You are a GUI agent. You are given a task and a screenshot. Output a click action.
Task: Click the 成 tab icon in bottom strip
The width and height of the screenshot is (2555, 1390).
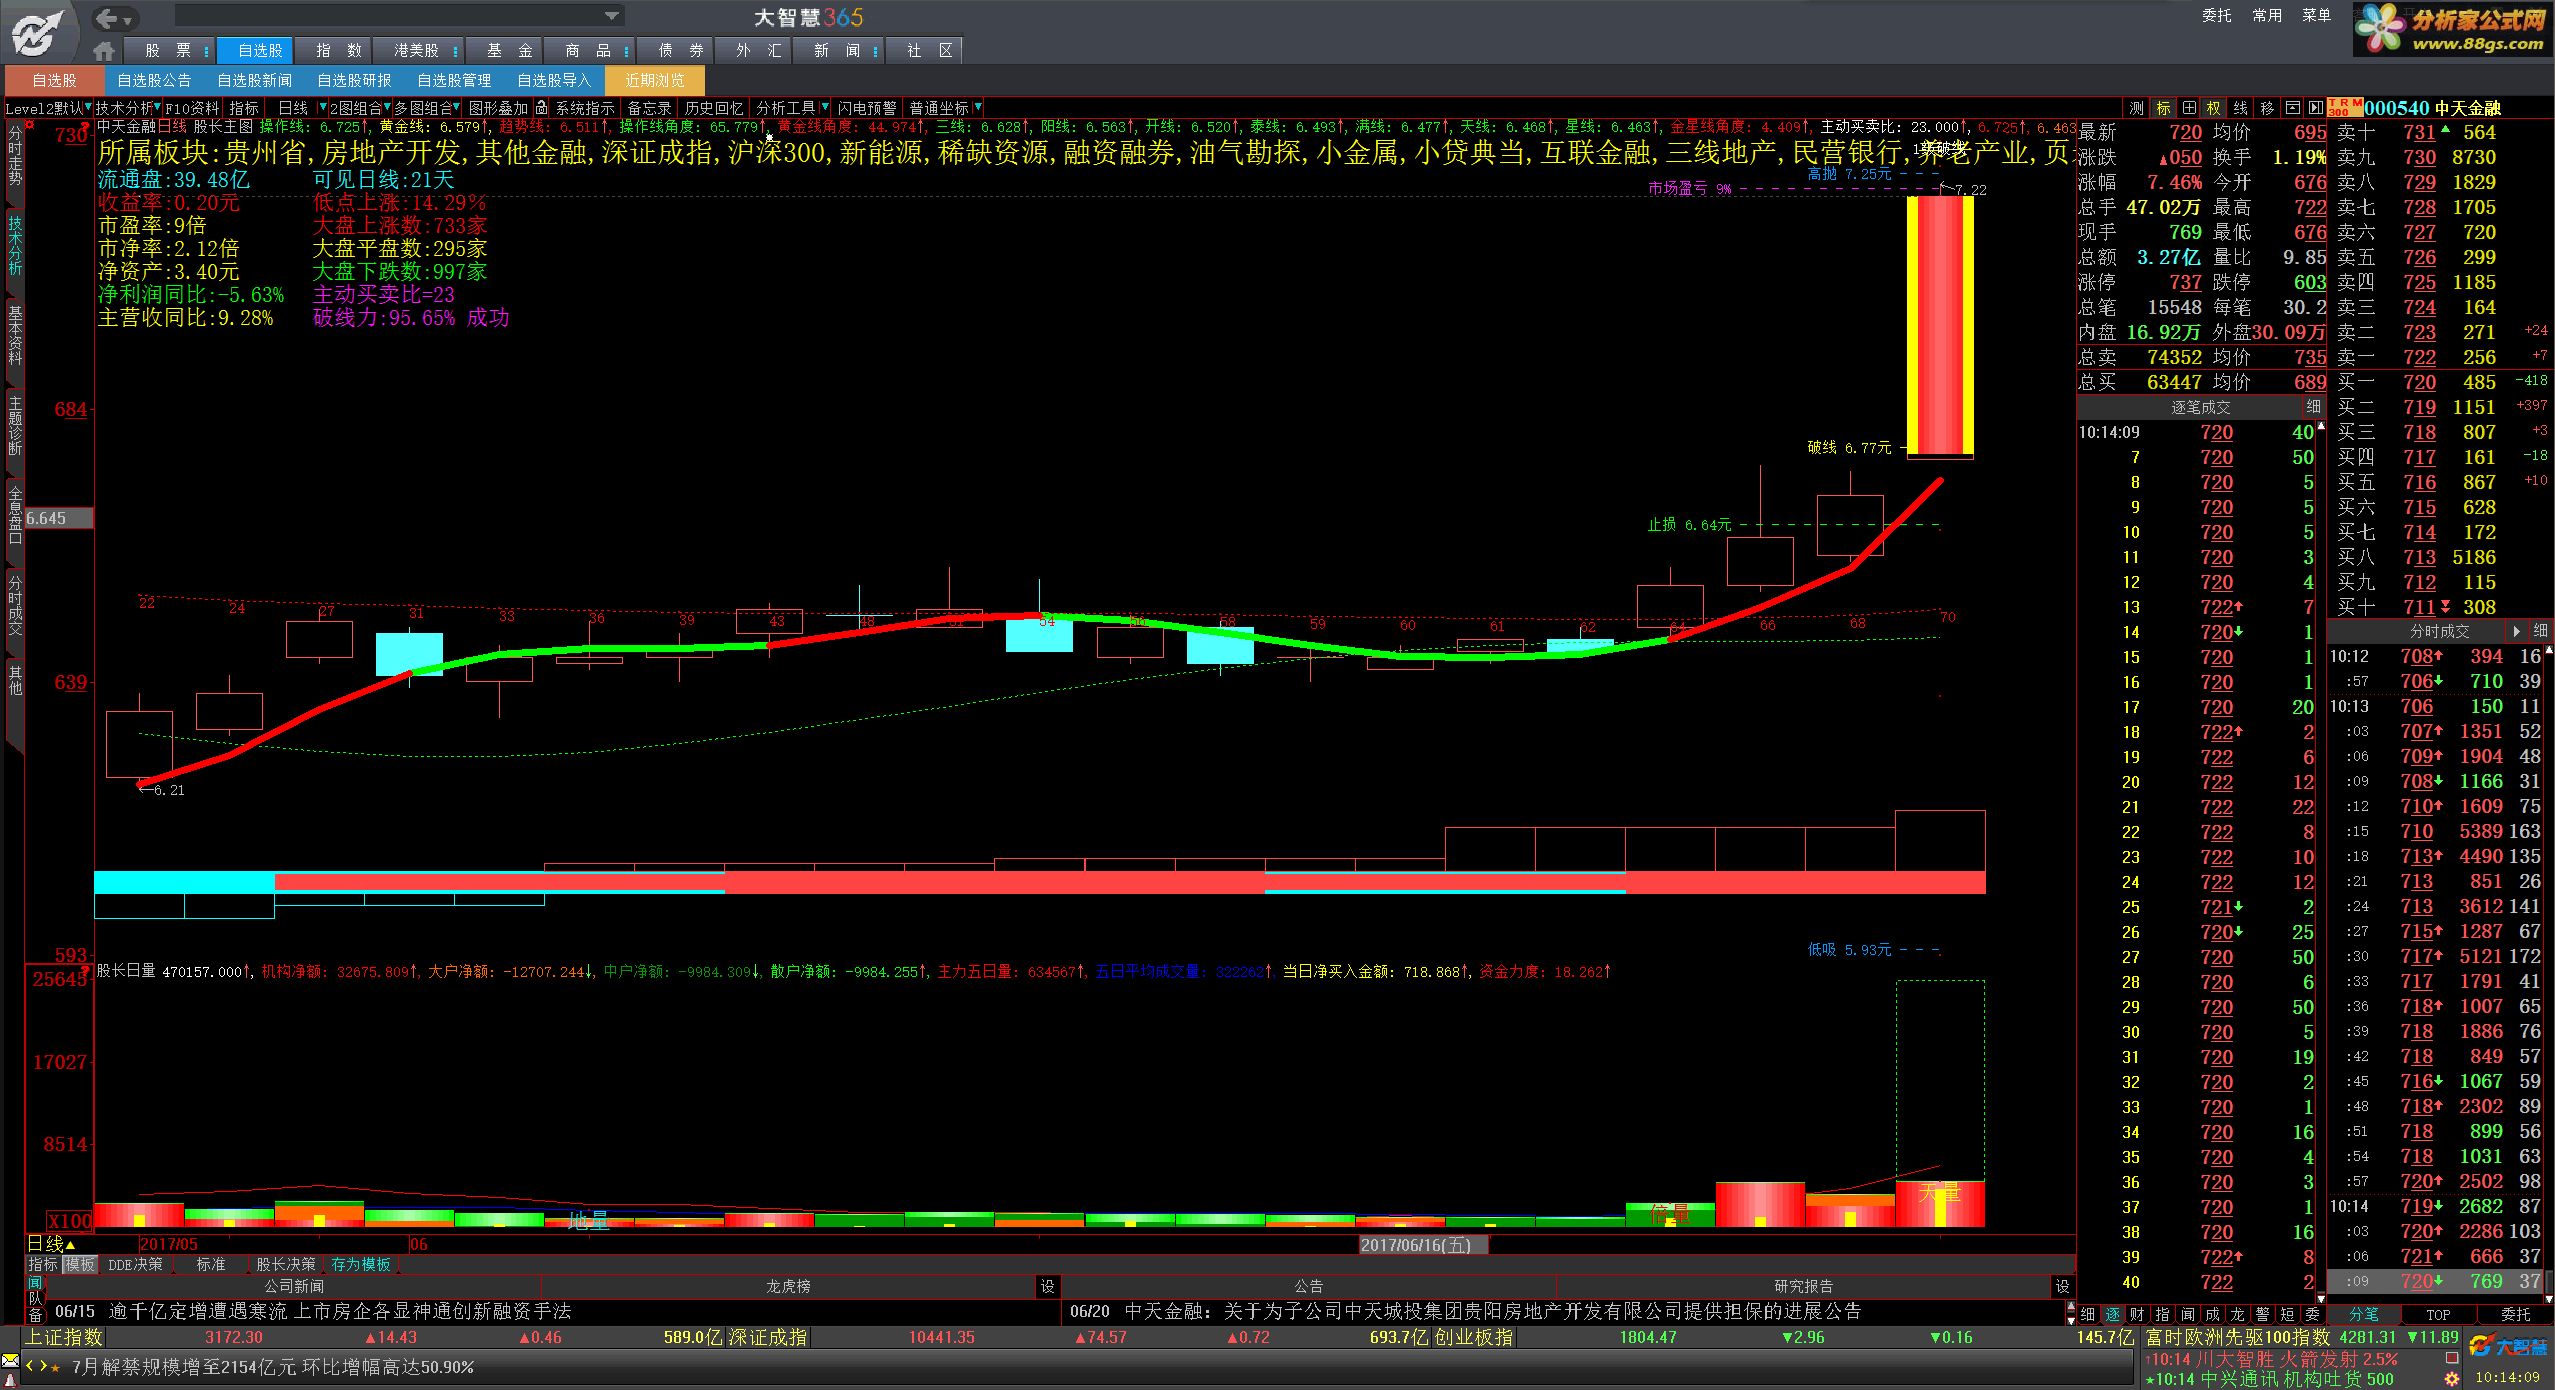click(2212, 1314)
